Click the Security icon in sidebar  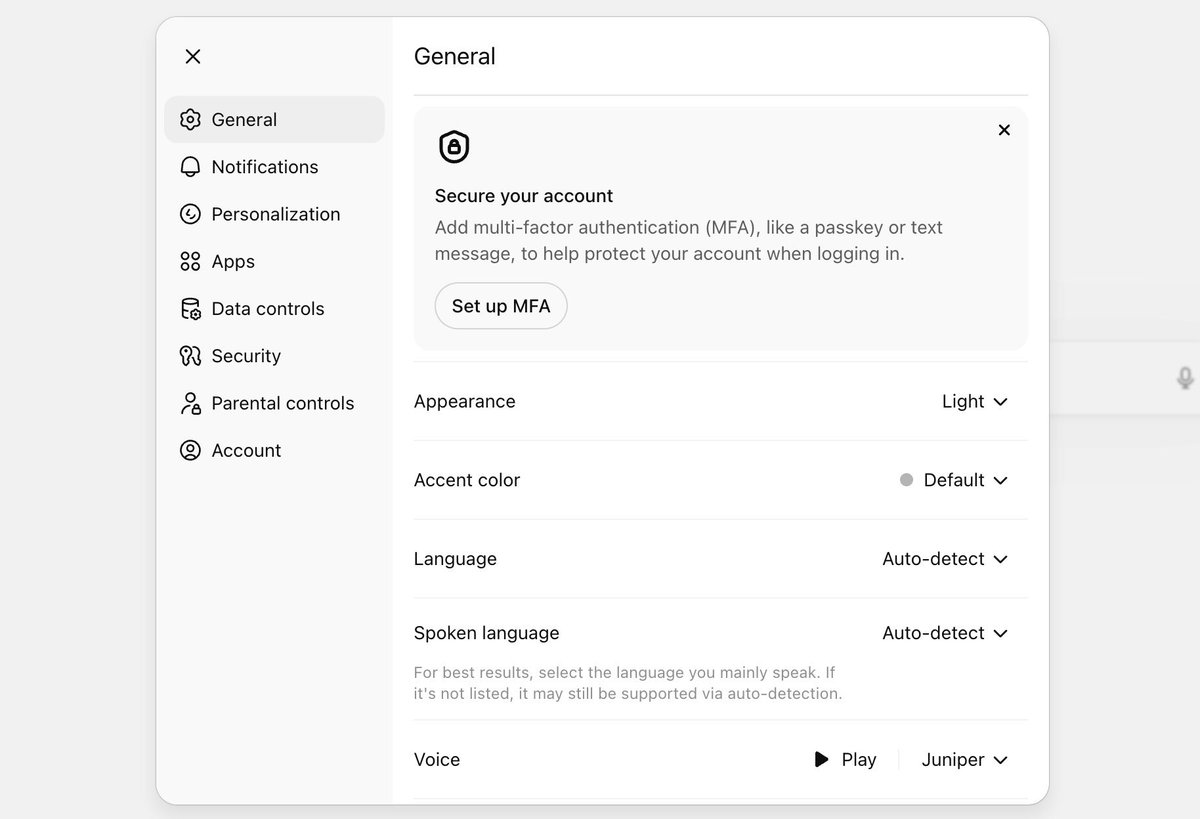[190, 356]
